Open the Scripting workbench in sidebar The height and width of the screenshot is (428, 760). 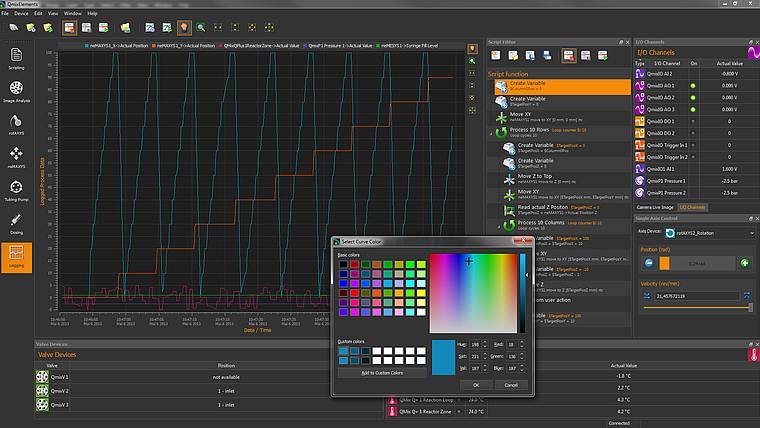pos(16,58)
